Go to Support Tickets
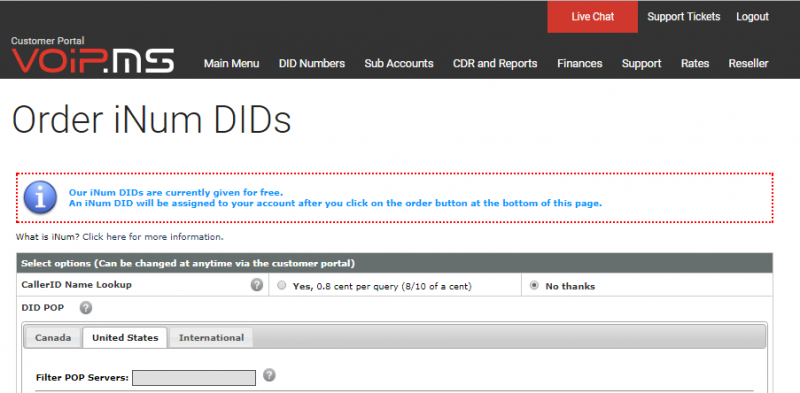Viewport: 800px width, 393px height. pos(684,17)
